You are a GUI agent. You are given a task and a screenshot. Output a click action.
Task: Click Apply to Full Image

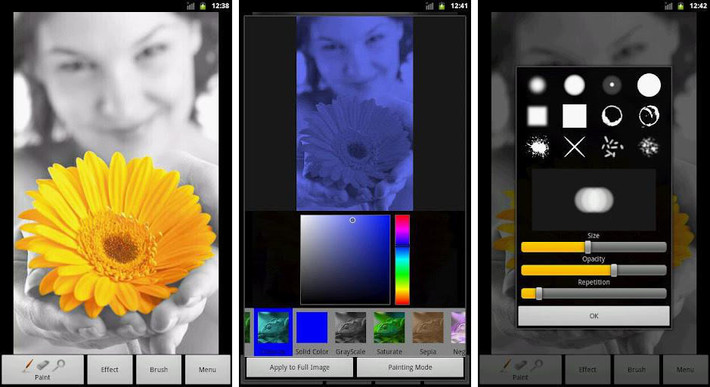click(299, 368)
